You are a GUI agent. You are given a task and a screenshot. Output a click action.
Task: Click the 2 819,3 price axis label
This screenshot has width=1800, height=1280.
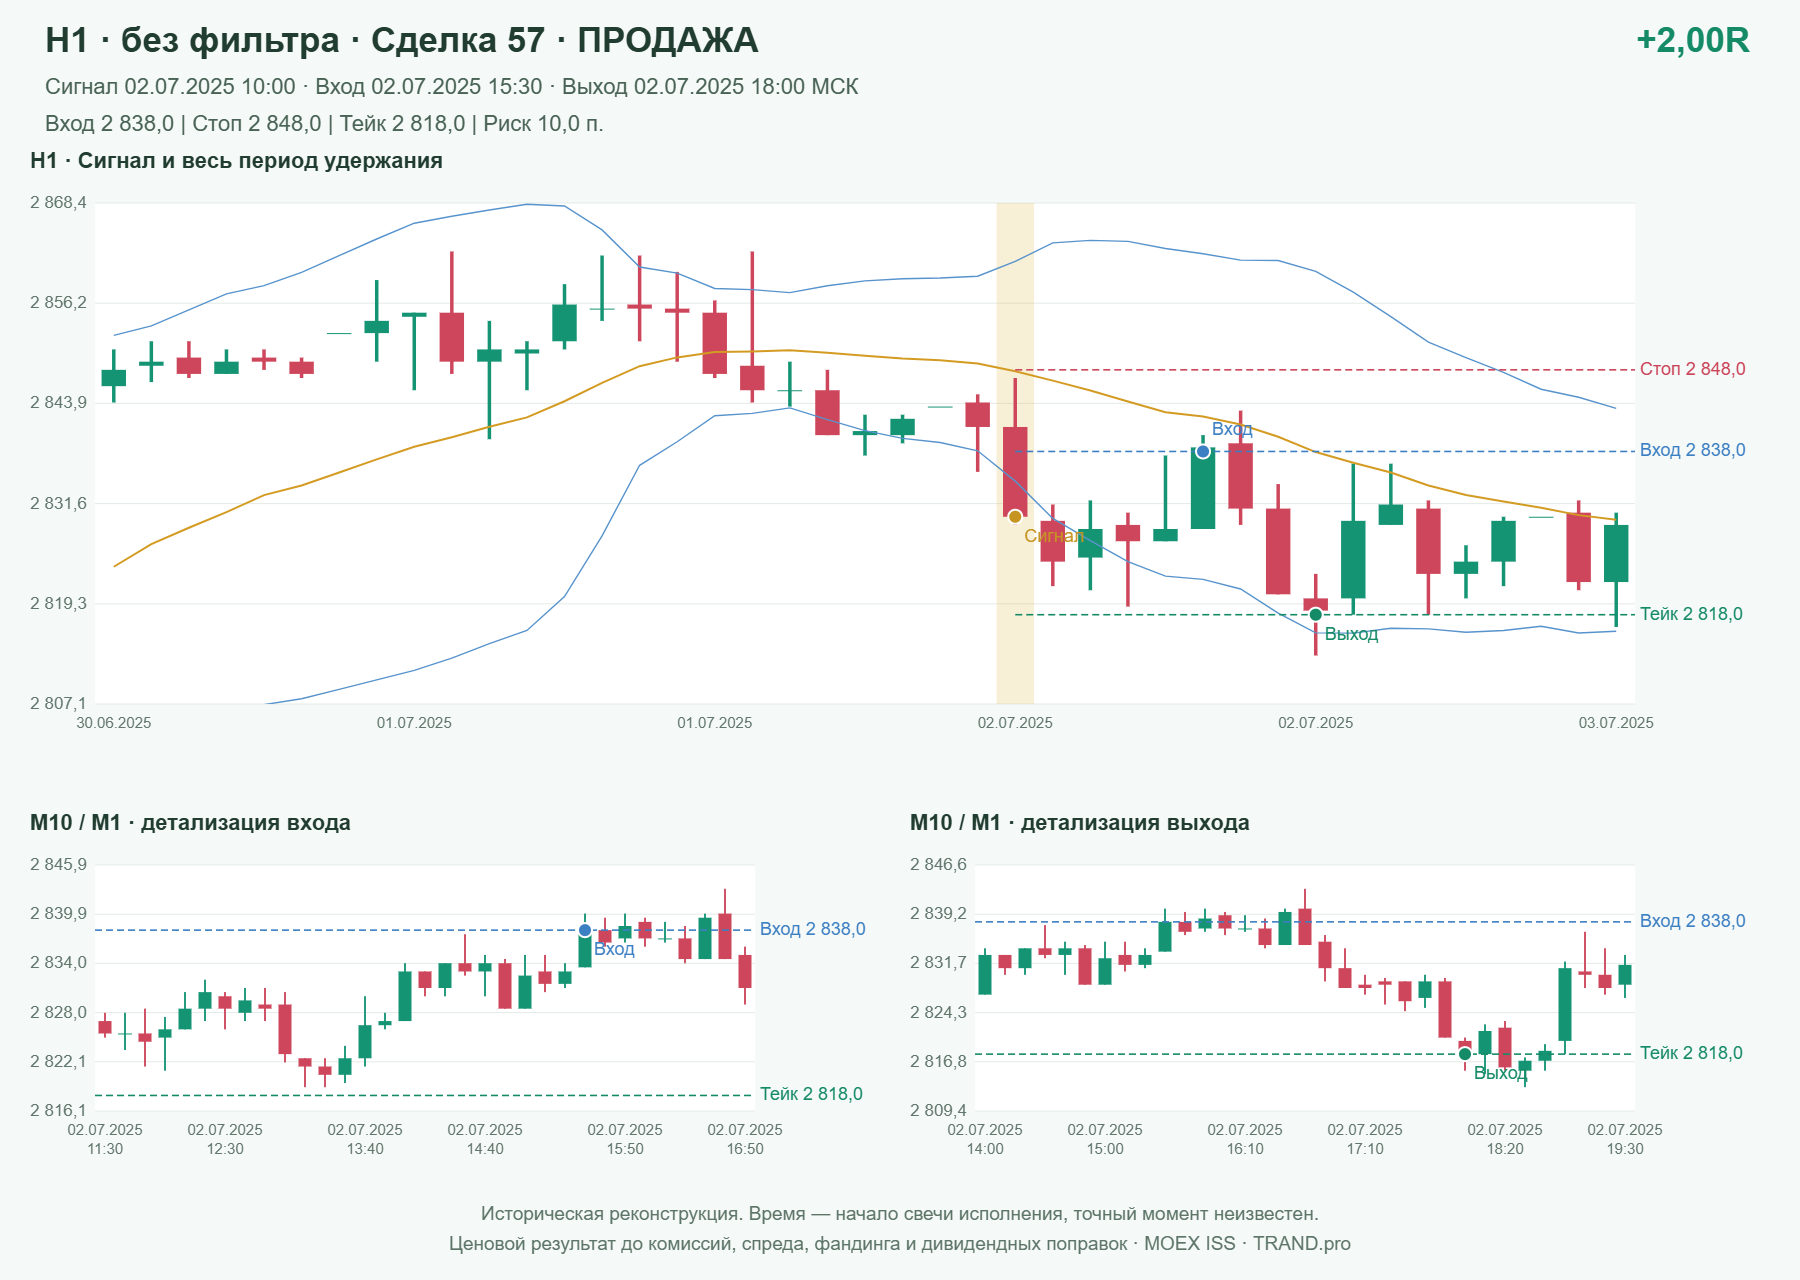[x=58, y=603]
